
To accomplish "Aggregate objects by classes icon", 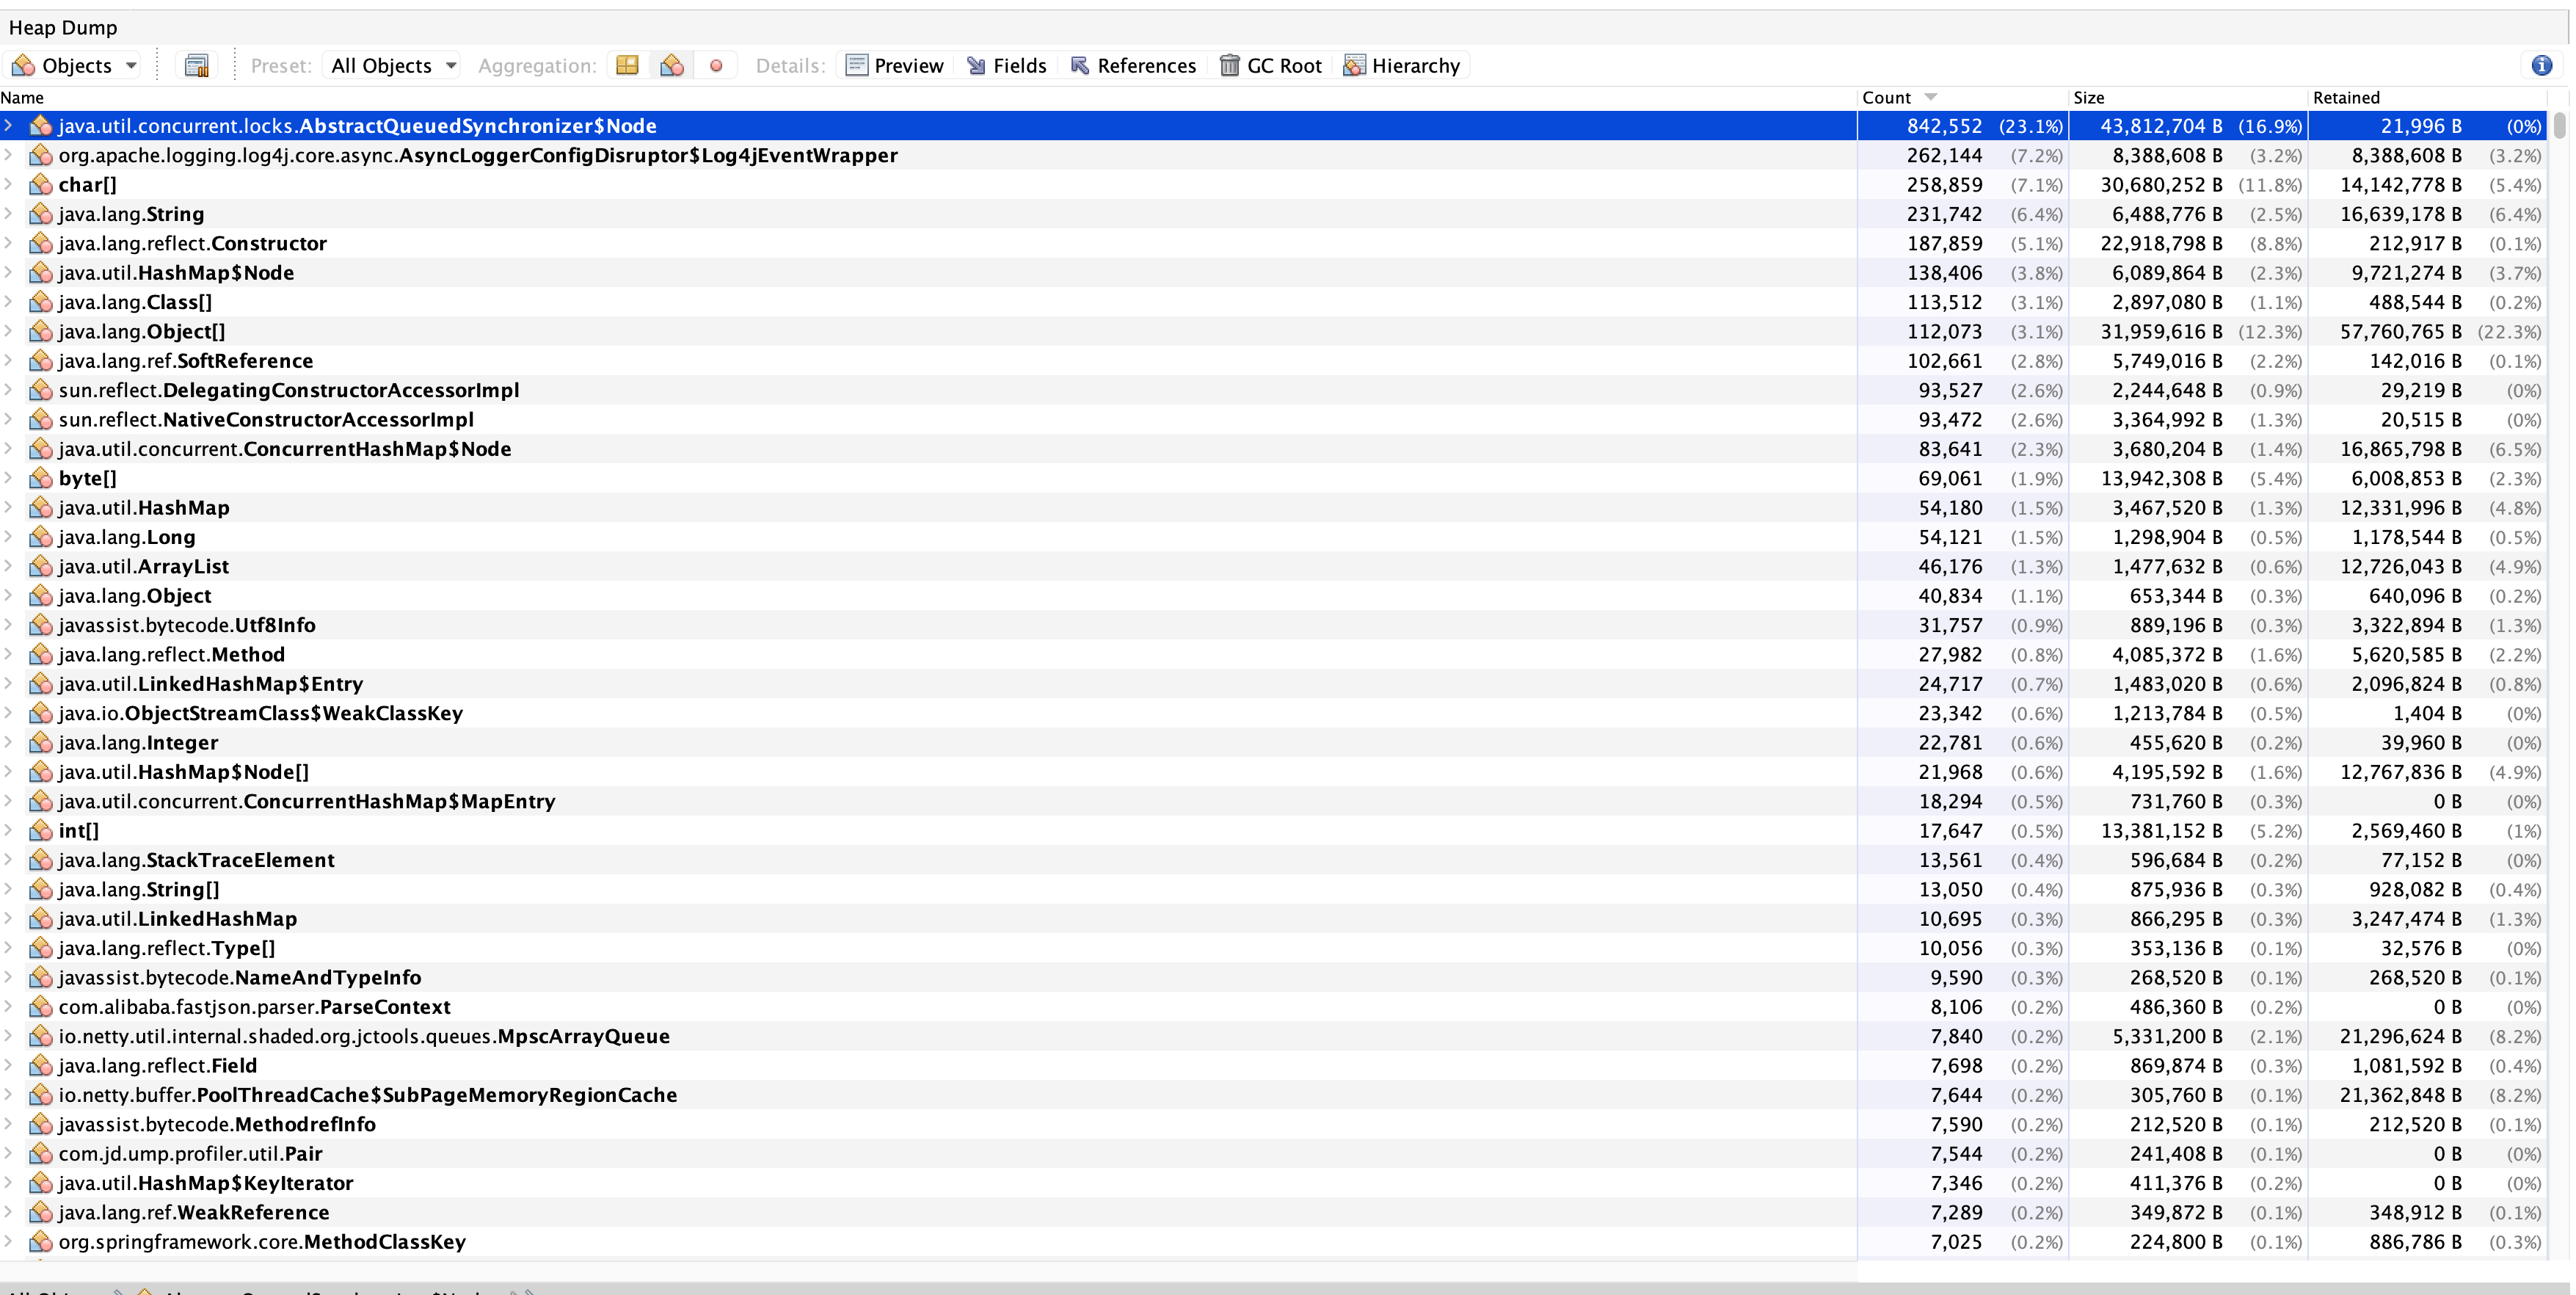I will [672, 66].
